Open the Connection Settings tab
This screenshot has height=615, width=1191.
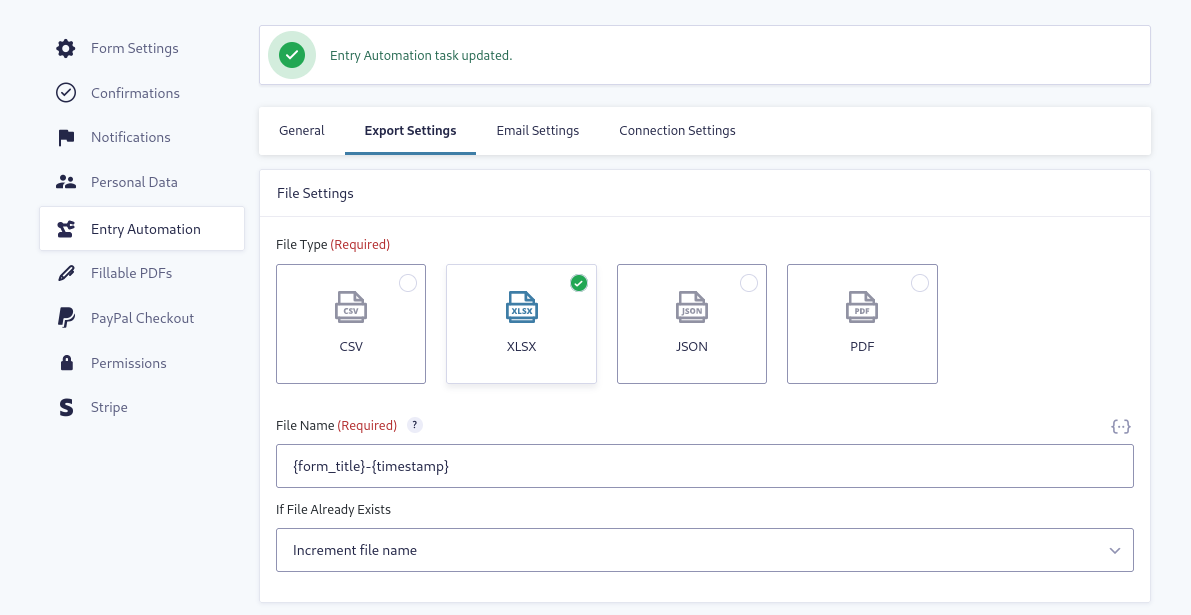point(677,130)
